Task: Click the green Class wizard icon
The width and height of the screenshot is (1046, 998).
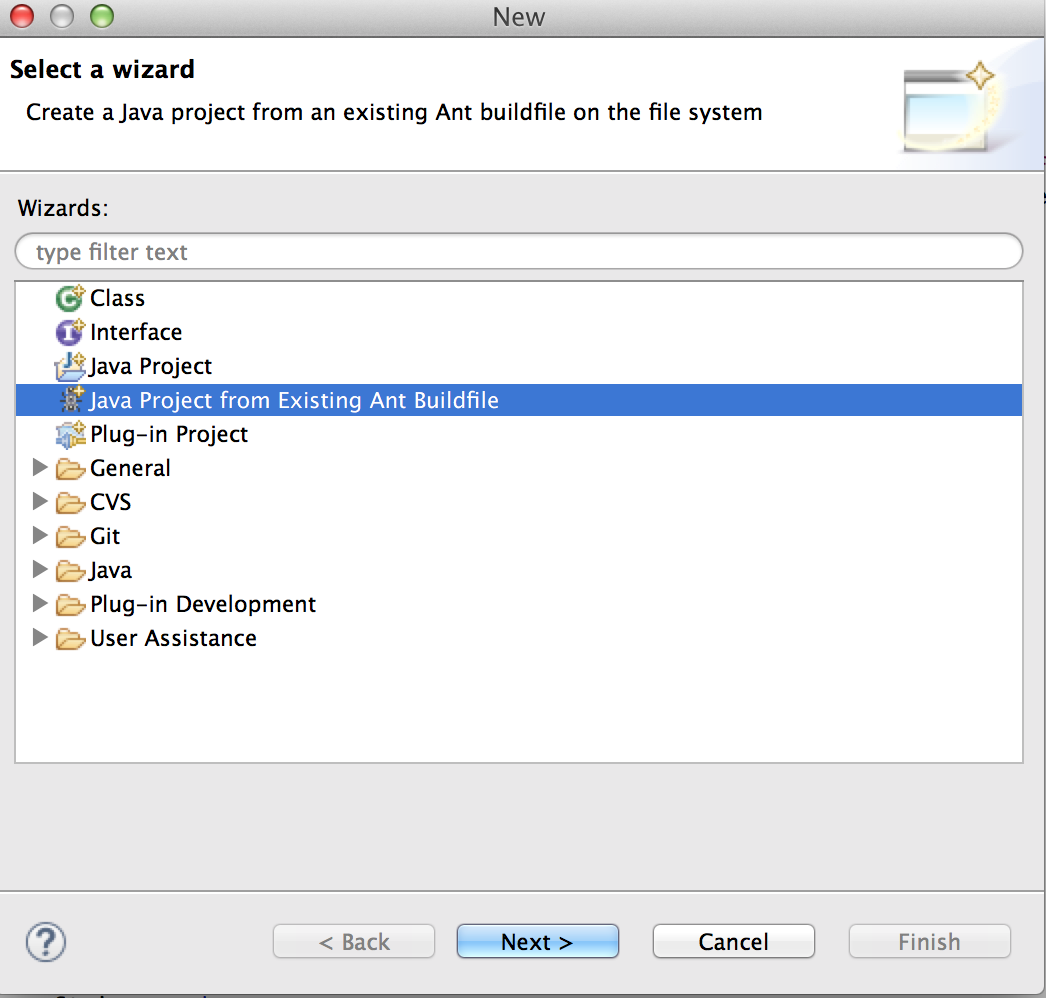Action: click(70, 298)
